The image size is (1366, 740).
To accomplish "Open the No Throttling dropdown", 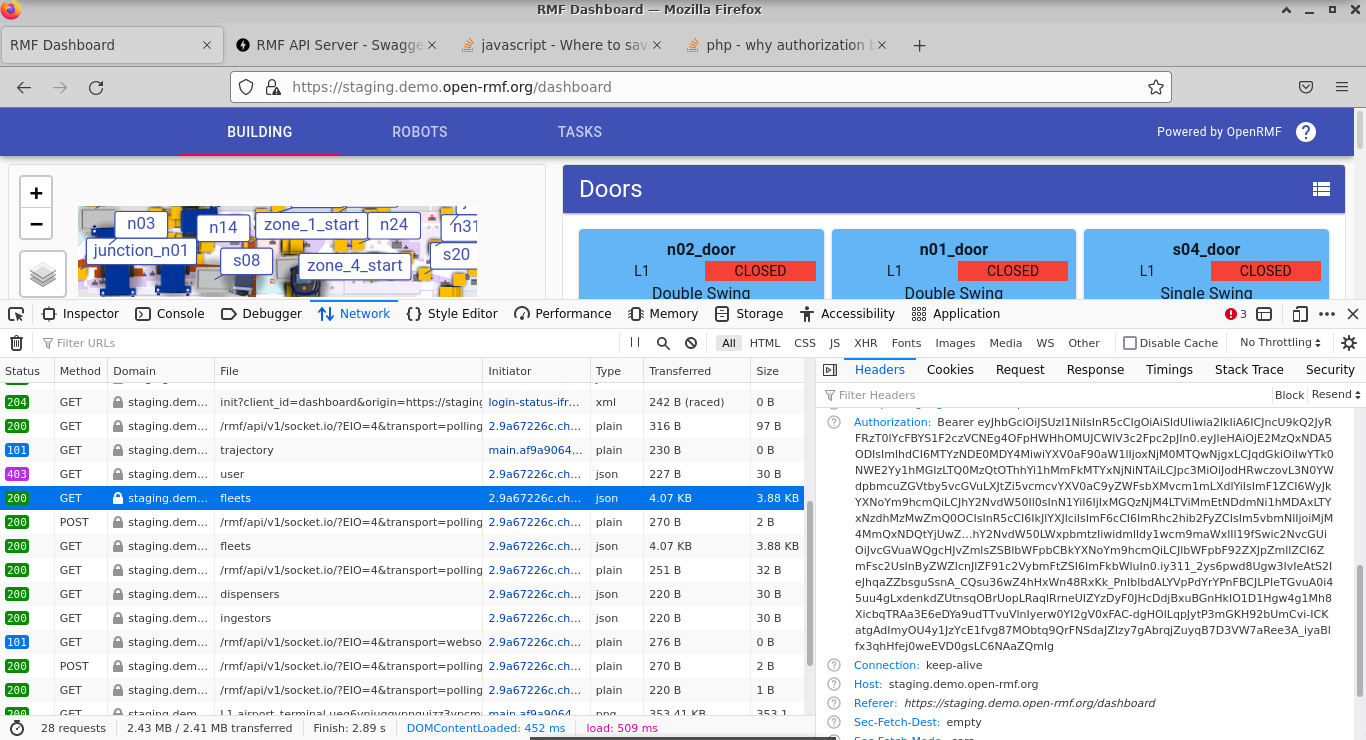I will coord(1278,342).
